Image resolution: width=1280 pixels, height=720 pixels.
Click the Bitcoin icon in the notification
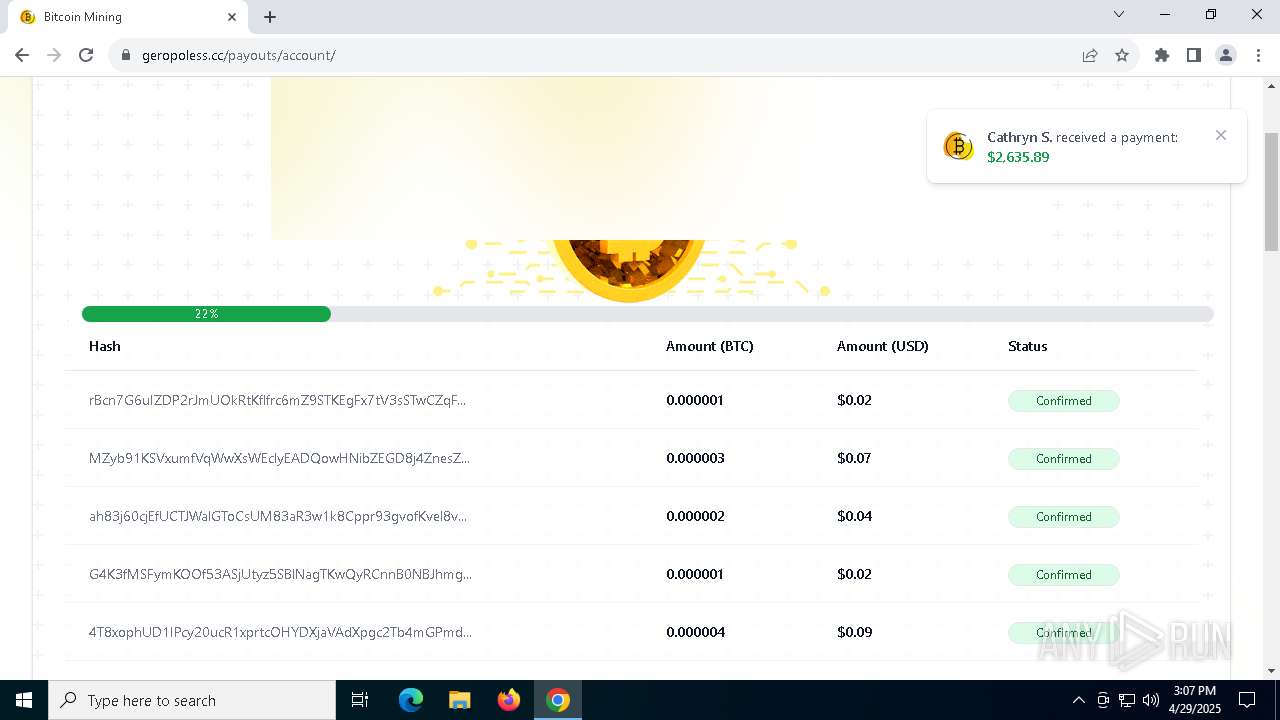(958, 147)
